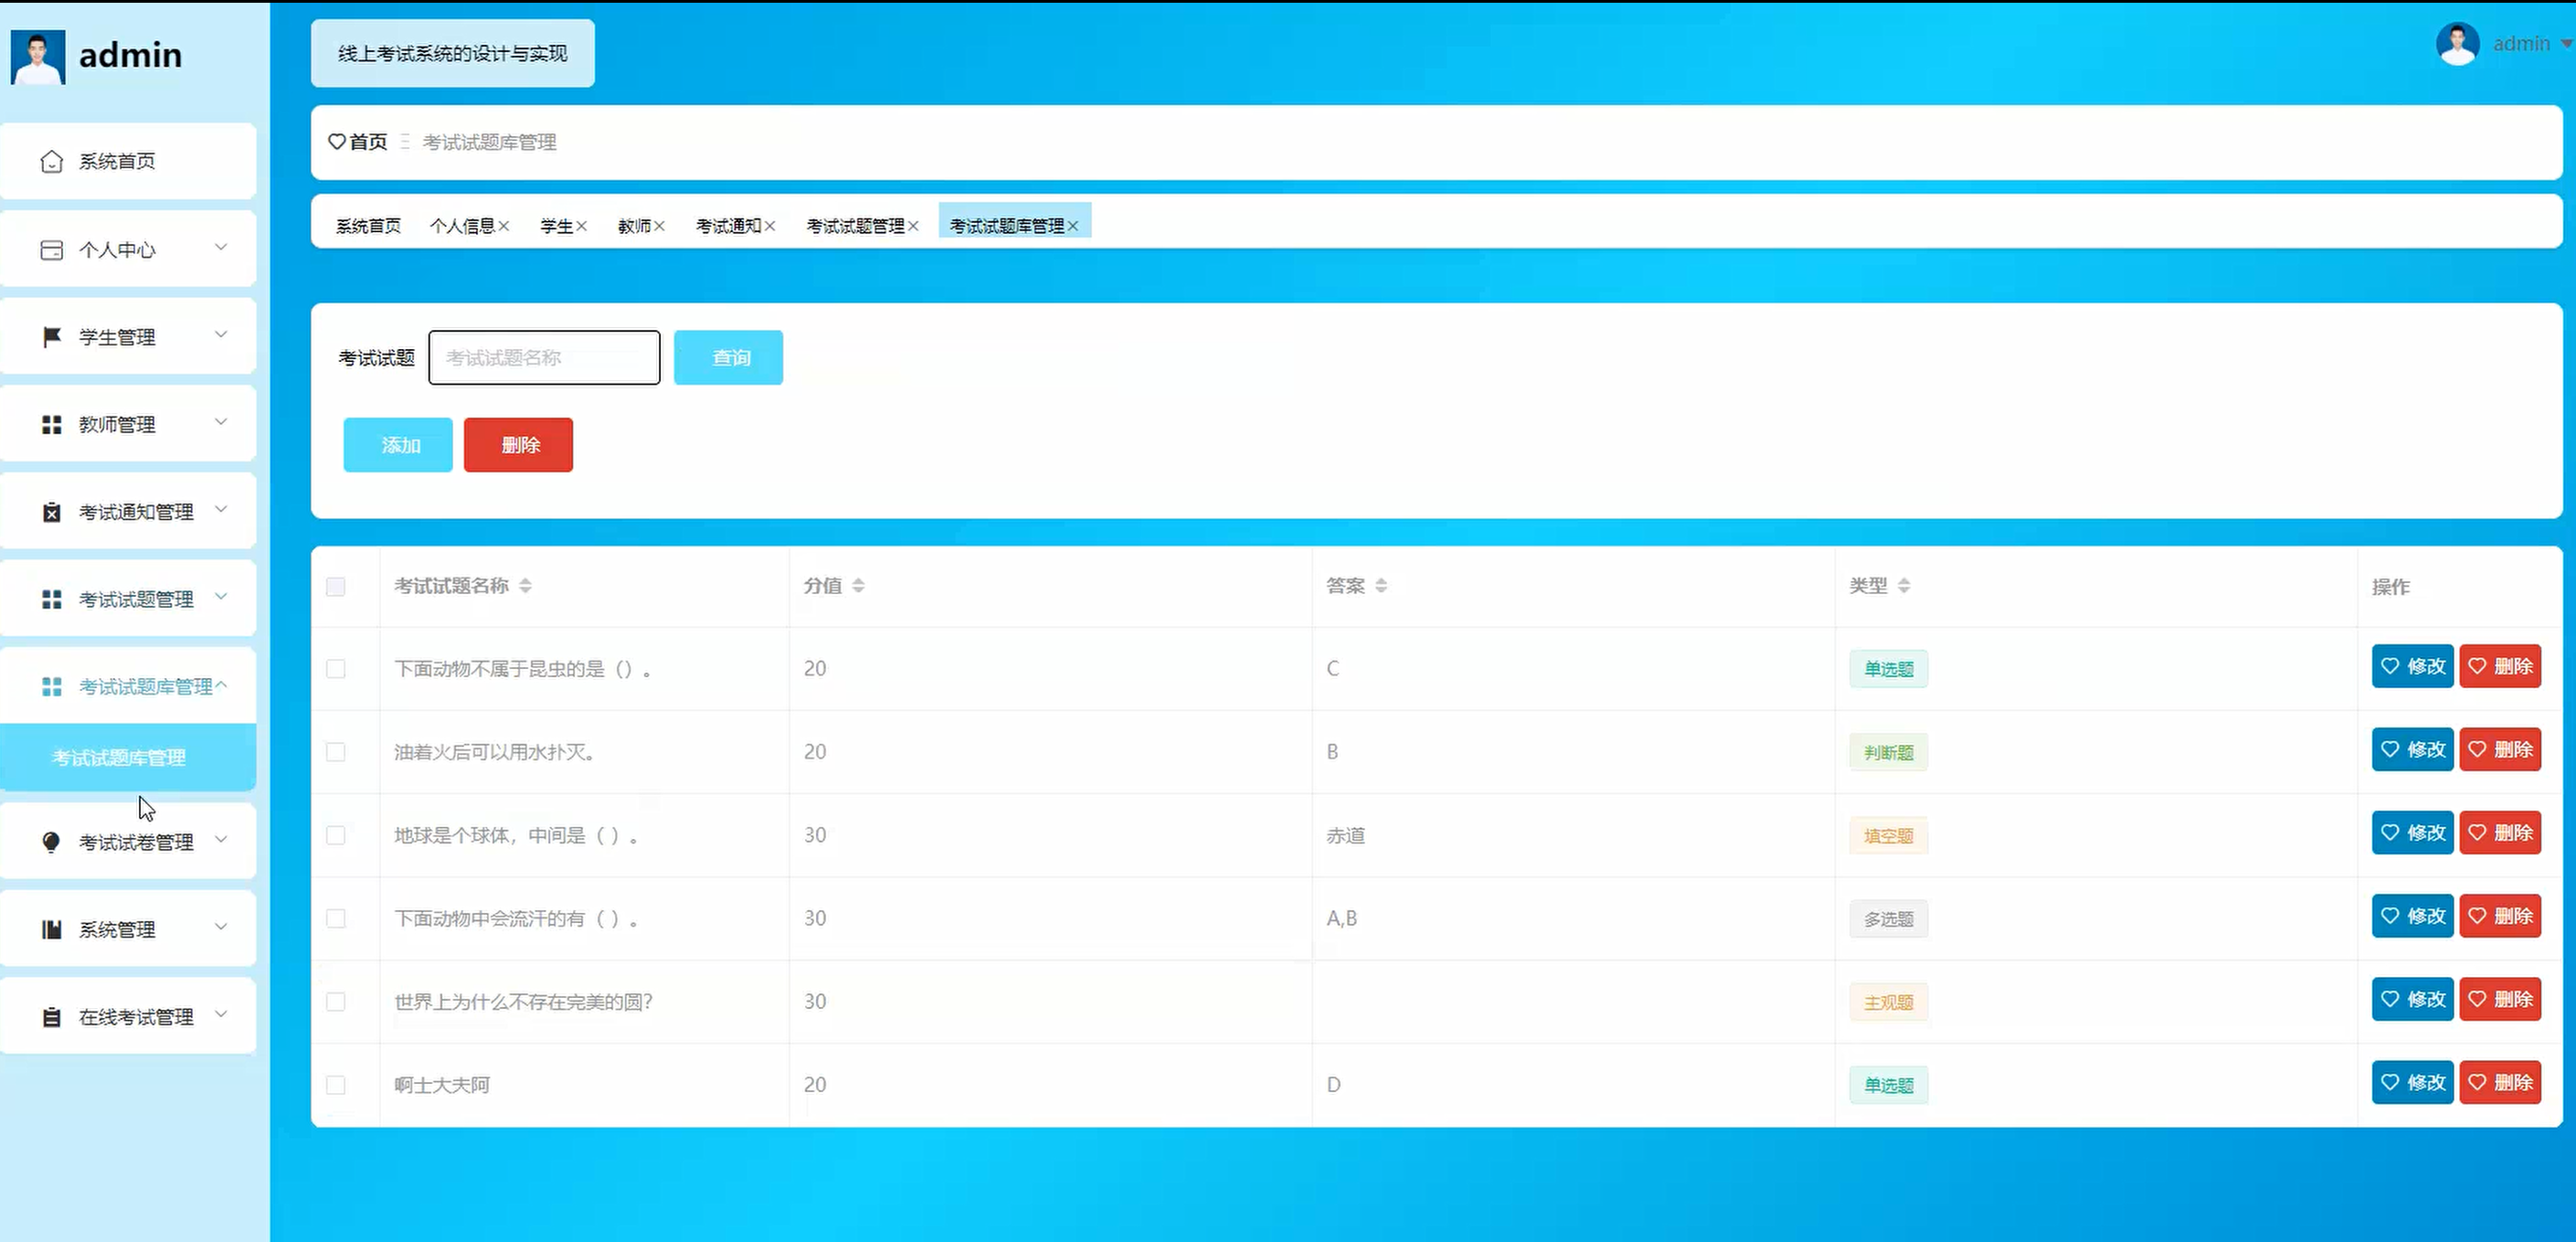Click 修改 for 世界上为什么不存在完美的圆 row
The height and width of the screenshot is (1242, 2576).
(2412, 999)
